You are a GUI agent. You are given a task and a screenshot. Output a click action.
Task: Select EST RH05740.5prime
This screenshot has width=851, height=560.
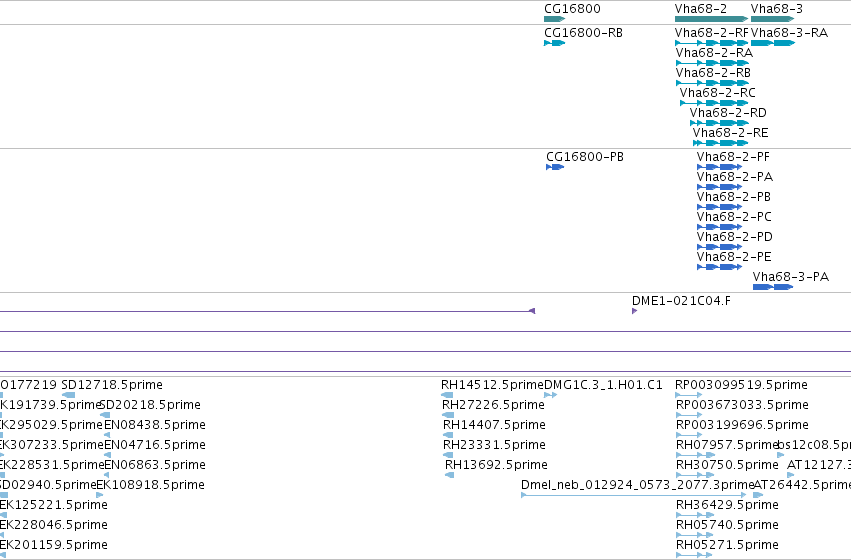(727, 526)
